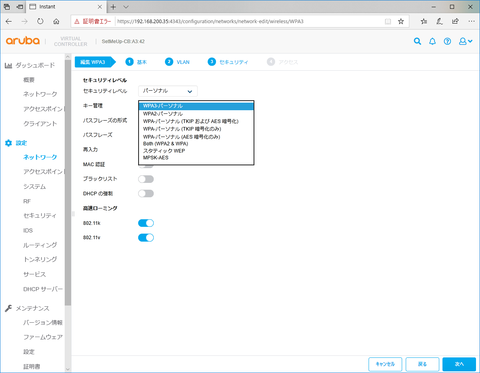Open the browser more options ellipsis
Viewport: 480px width, 373px height.
[471, 21]
